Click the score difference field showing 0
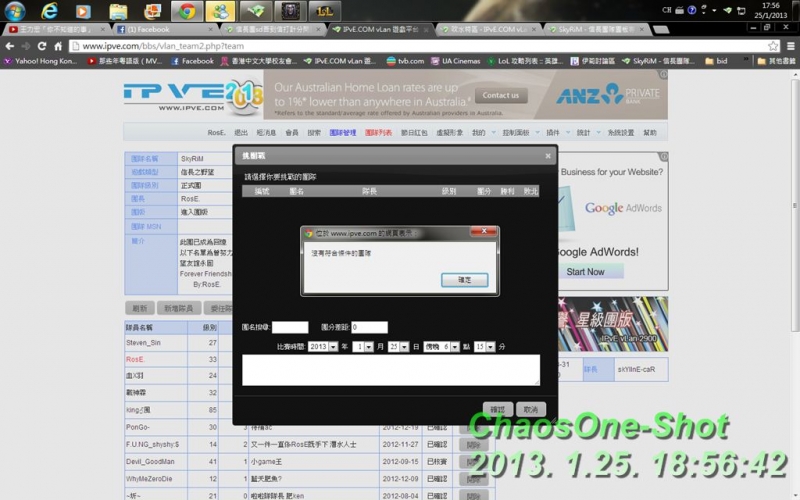This screenshot has width=800, height=500. coord(369,327)
